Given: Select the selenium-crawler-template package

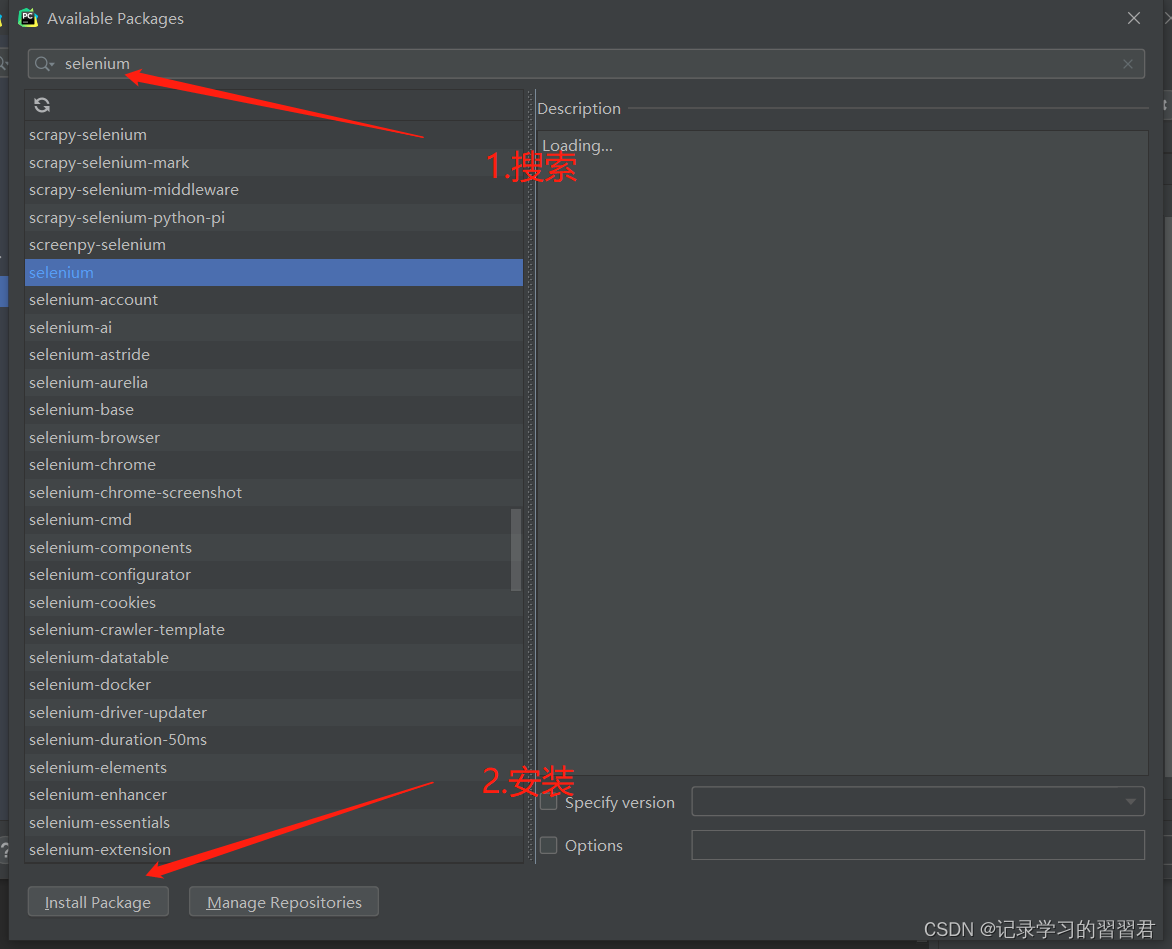Looking at the screenshot, I should (274, 630).
